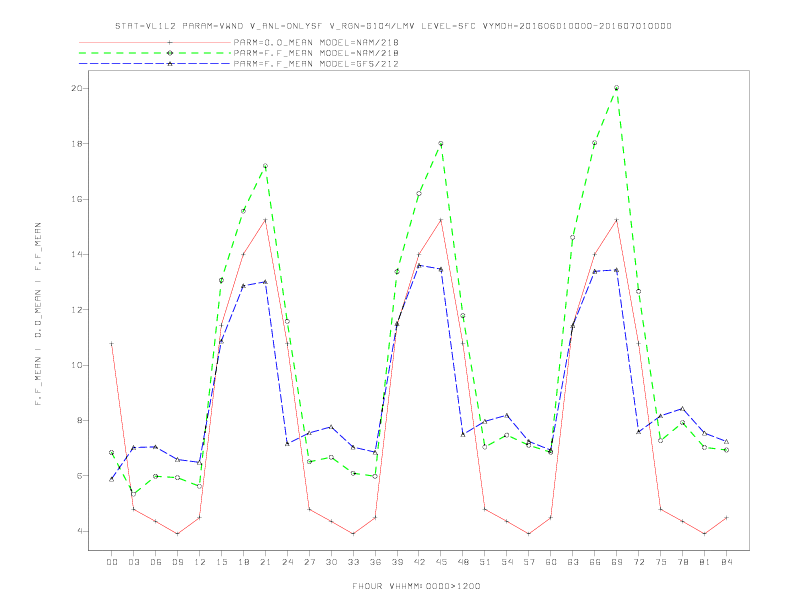Image resolution: width=792 pixels, height=612 pixels.
Task: Click y-axis tick label 10
Action: [76, 365]
